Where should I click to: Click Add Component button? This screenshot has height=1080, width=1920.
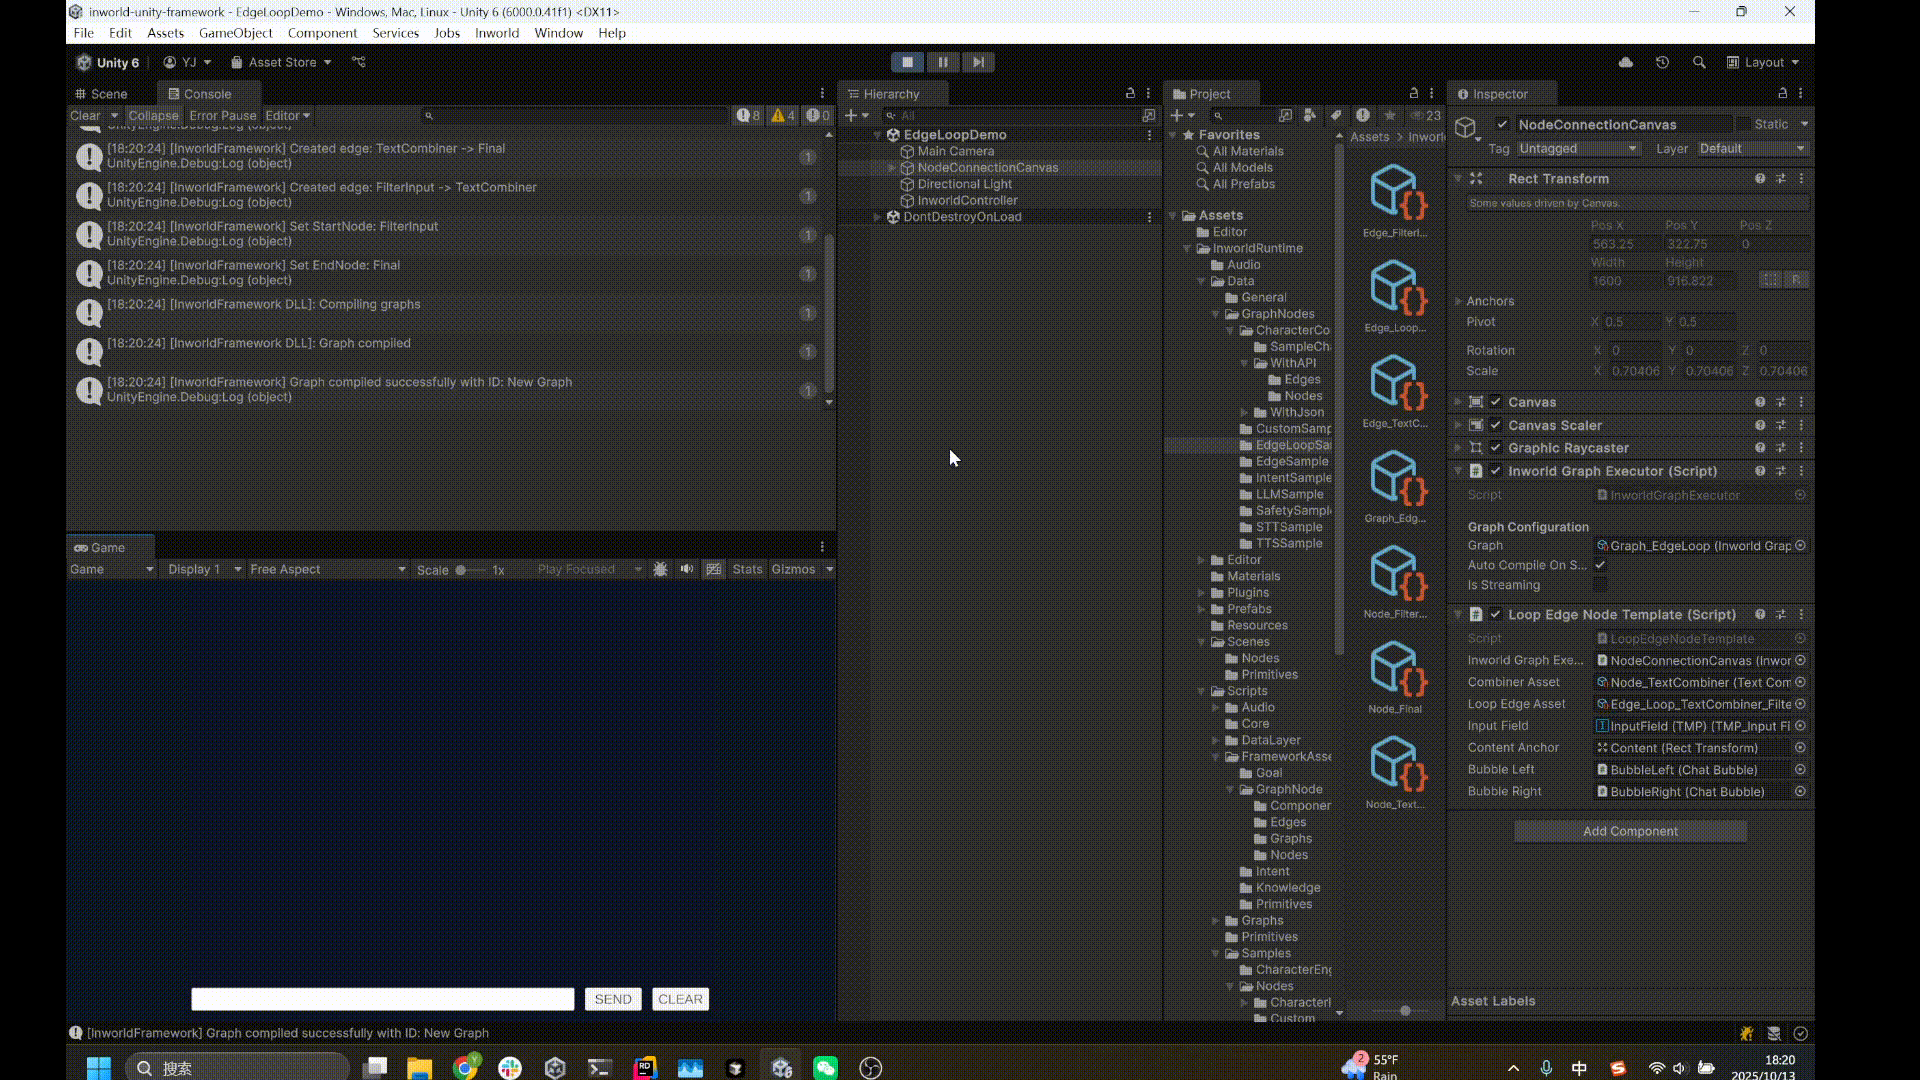(x=1630, y=831)
